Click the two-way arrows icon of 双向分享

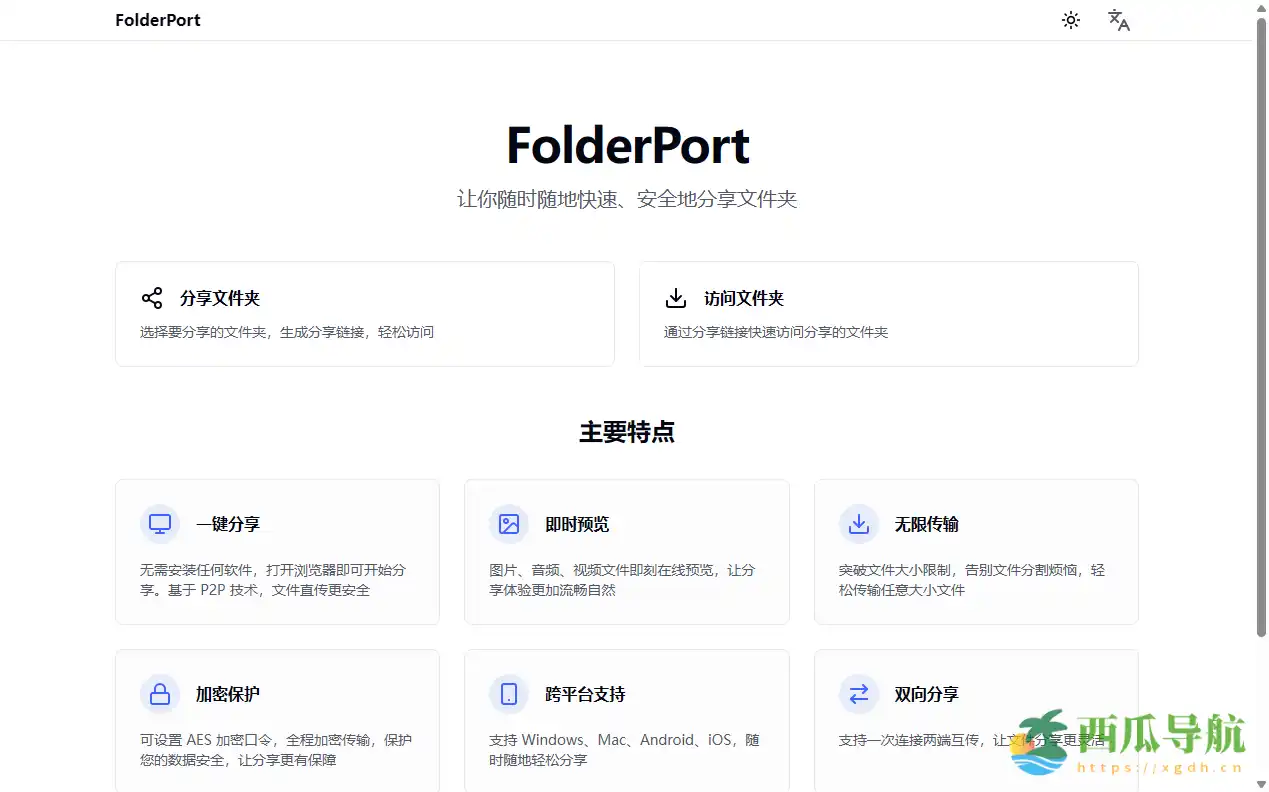858,694
